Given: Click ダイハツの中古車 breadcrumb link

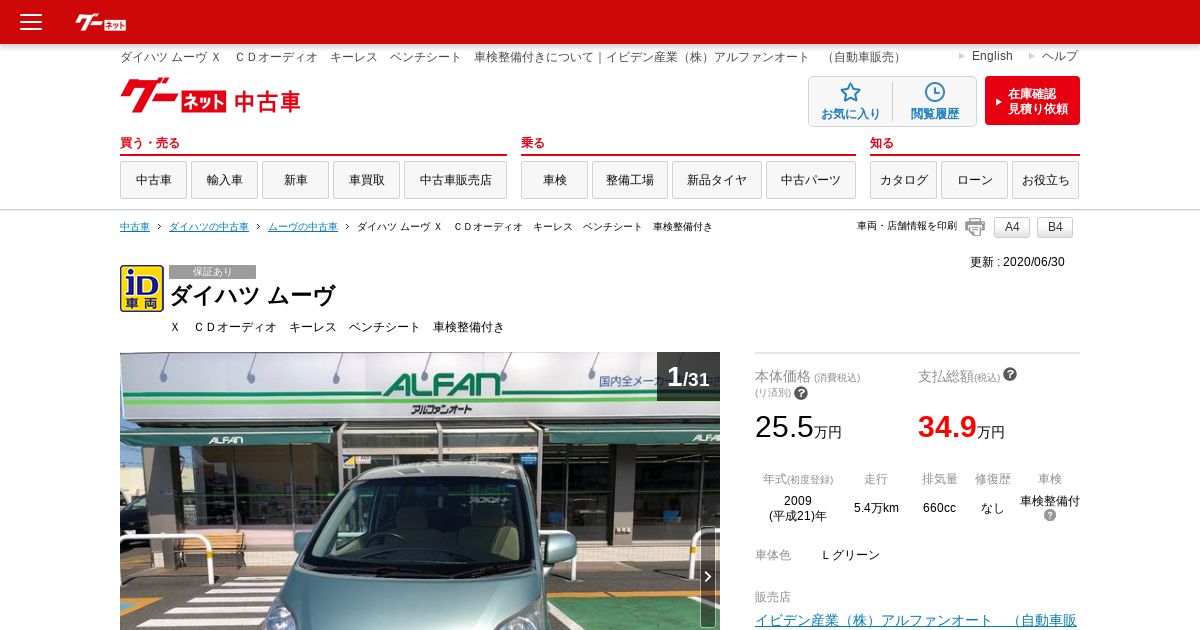Looking at the screenshot, I should [x=209, y=227].
